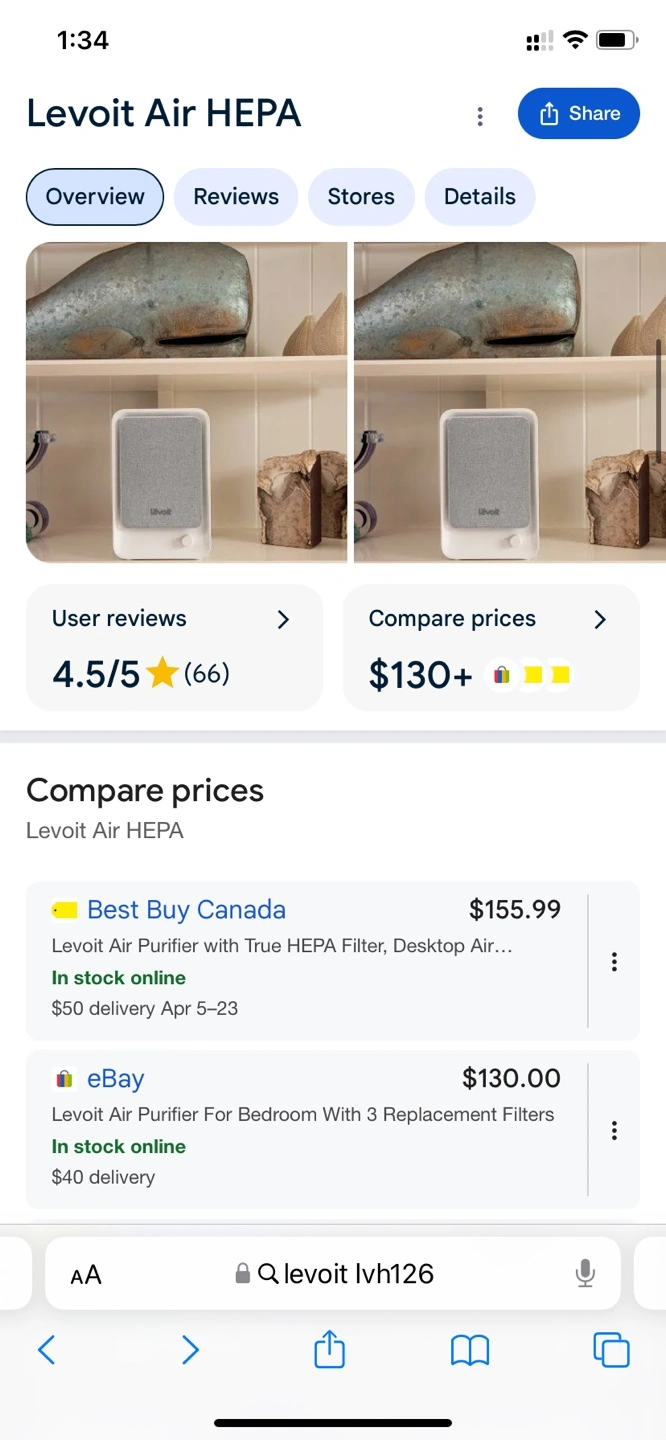The image size is (666, 1440).
Task: Open the Stores tab
Action: tap(361, 197)
